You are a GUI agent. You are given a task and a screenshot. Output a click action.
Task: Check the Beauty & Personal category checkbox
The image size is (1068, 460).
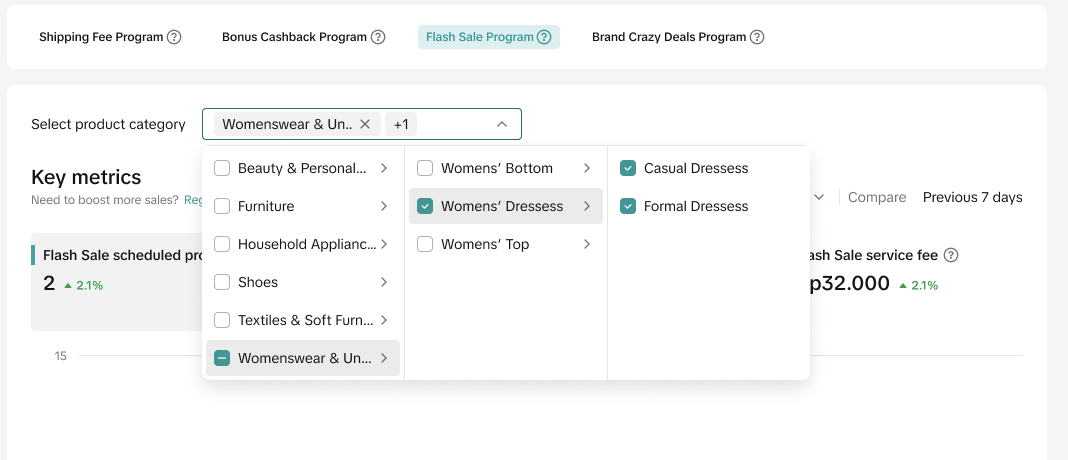(x=222, y=168)
